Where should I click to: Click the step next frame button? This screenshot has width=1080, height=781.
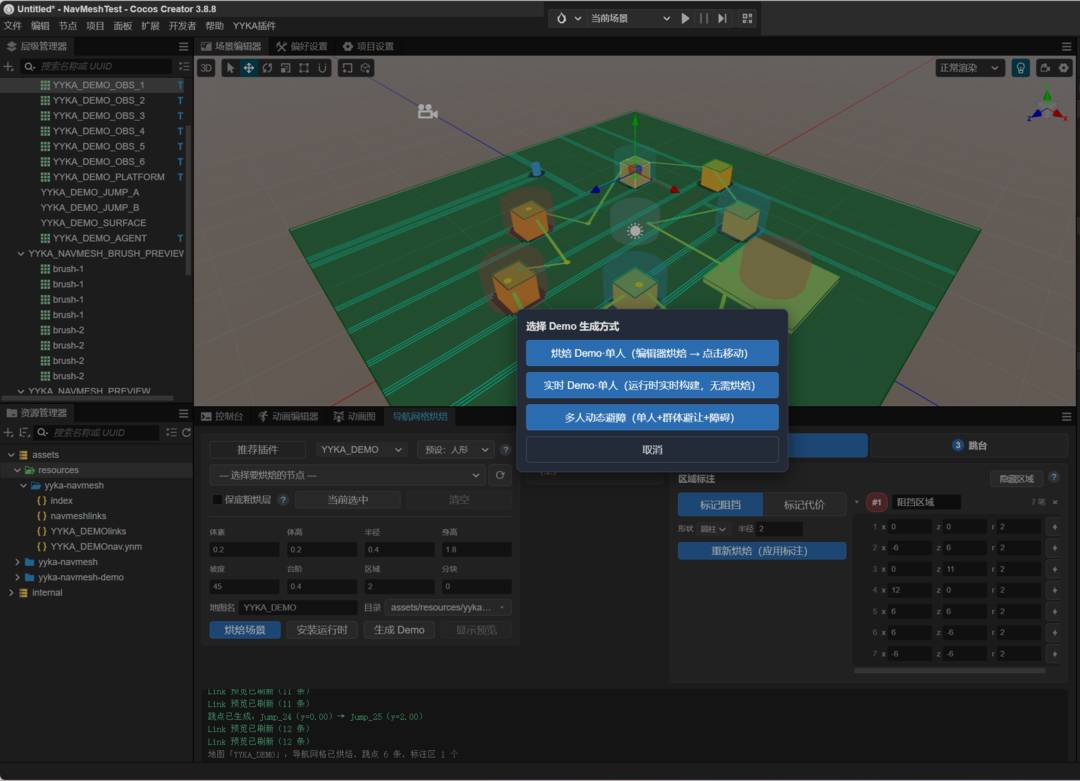[x=722, y=19]
